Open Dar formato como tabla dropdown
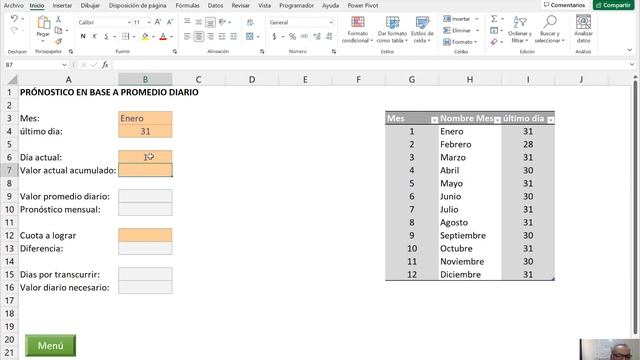Viewport: 640px width, 360px height. point(392,29)
